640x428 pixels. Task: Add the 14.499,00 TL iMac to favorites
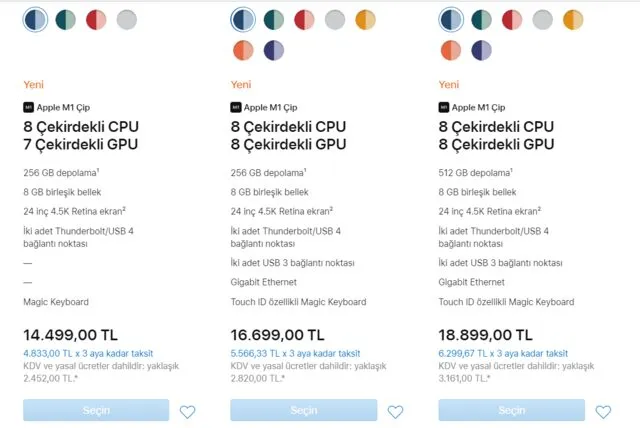(x=187, y=411)
